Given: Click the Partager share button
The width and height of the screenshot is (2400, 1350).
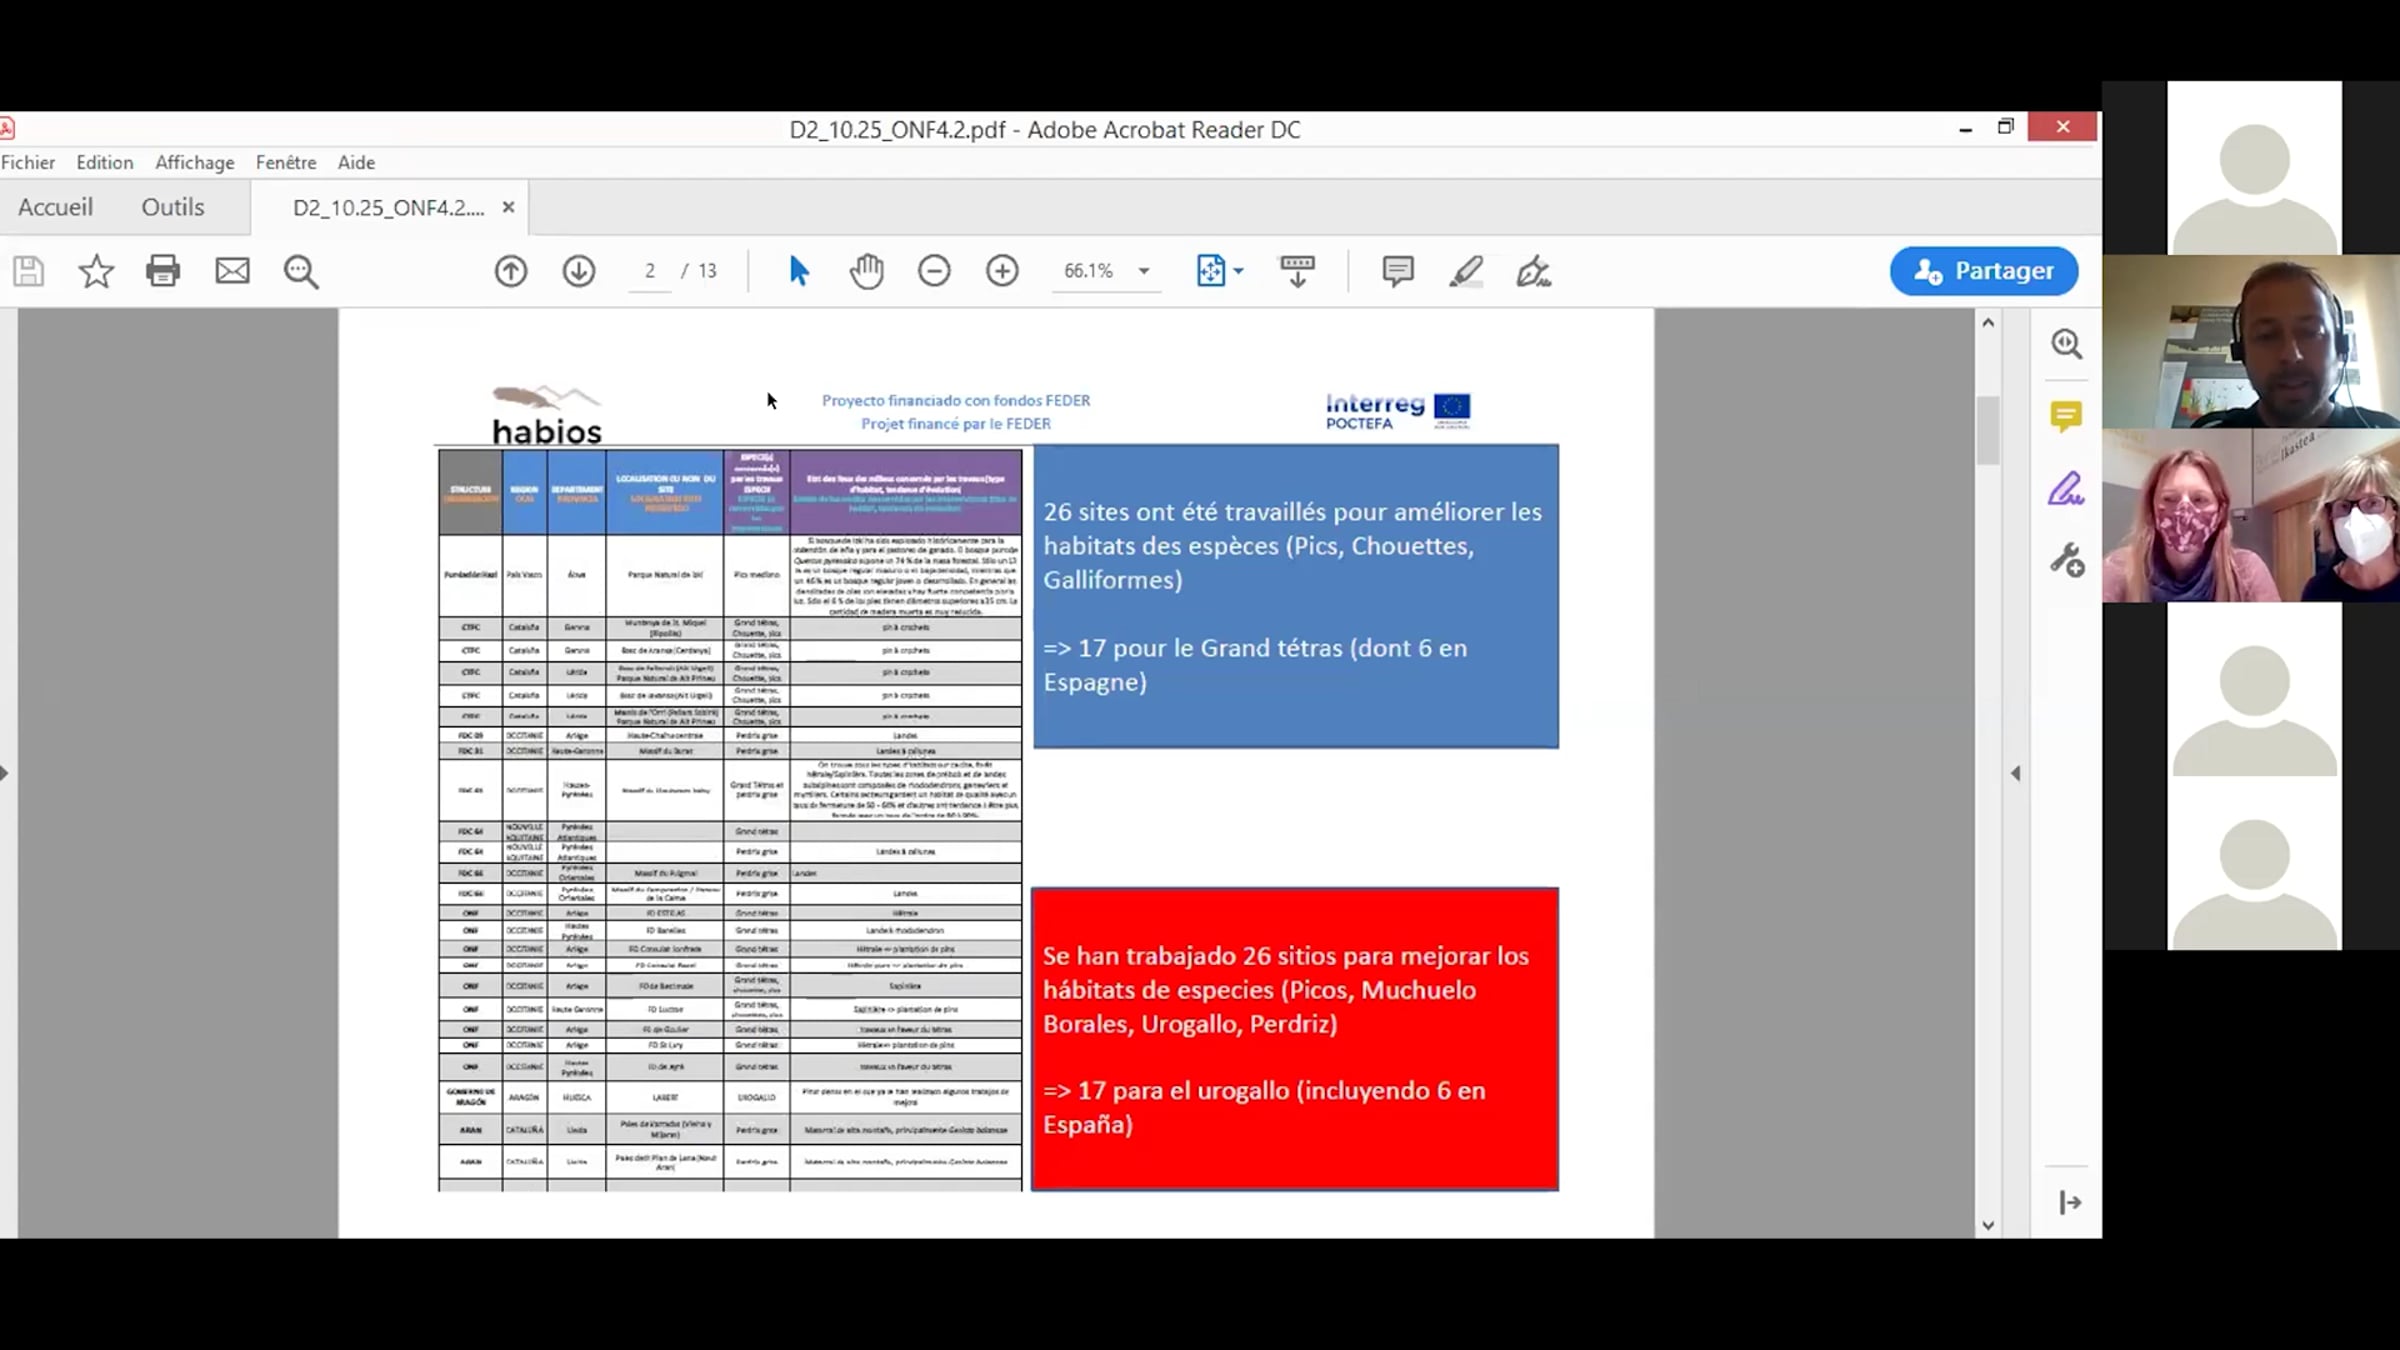Looking at the screenshot, I should (1984, 271).
